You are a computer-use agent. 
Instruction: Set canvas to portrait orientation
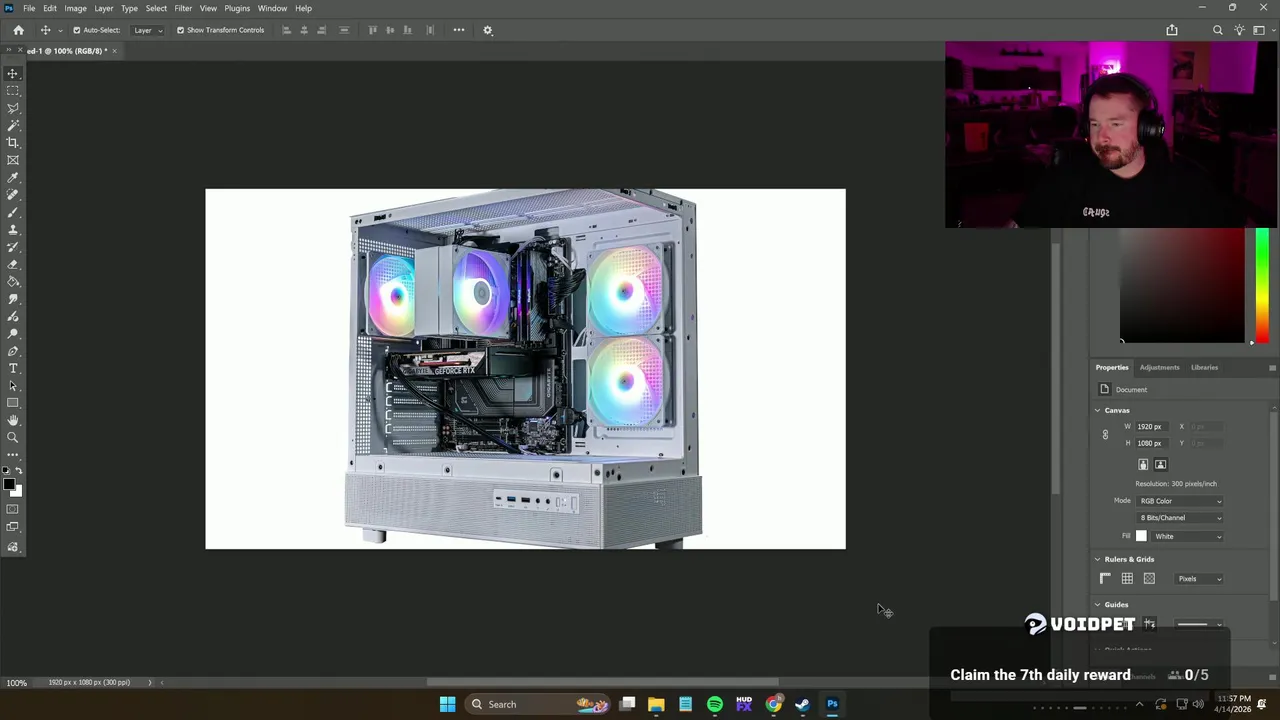point(1143,464)
